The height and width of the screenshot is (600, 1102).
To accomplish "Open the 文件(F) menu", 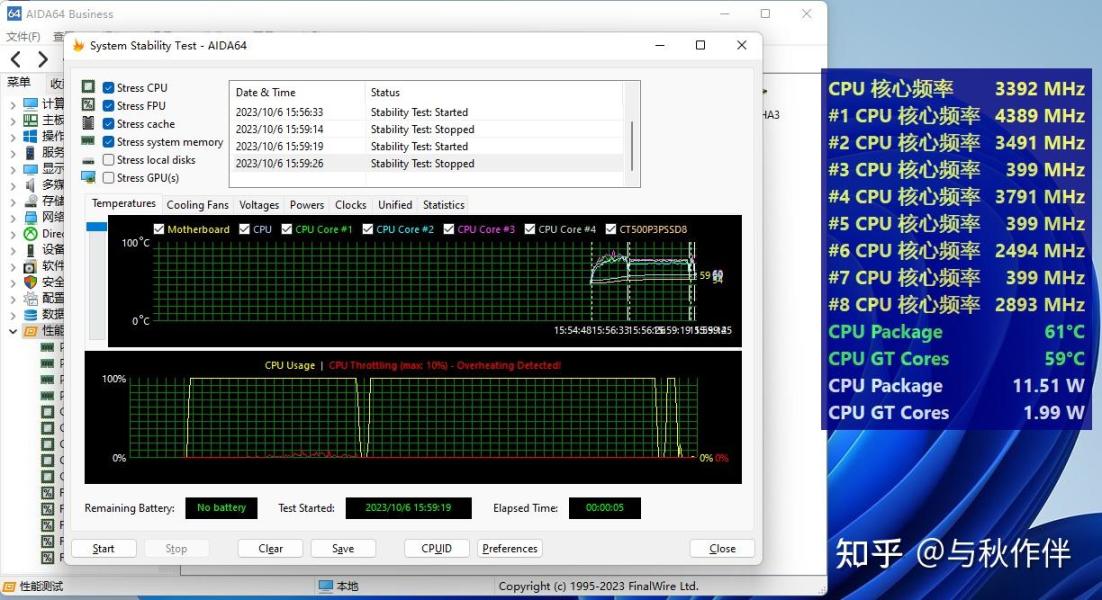I will (x=23, y=36).
